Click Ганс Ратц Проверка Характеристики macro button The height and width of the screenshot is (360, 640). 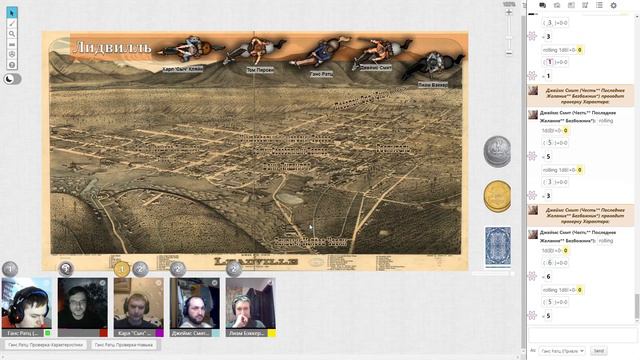coord(46,345)
